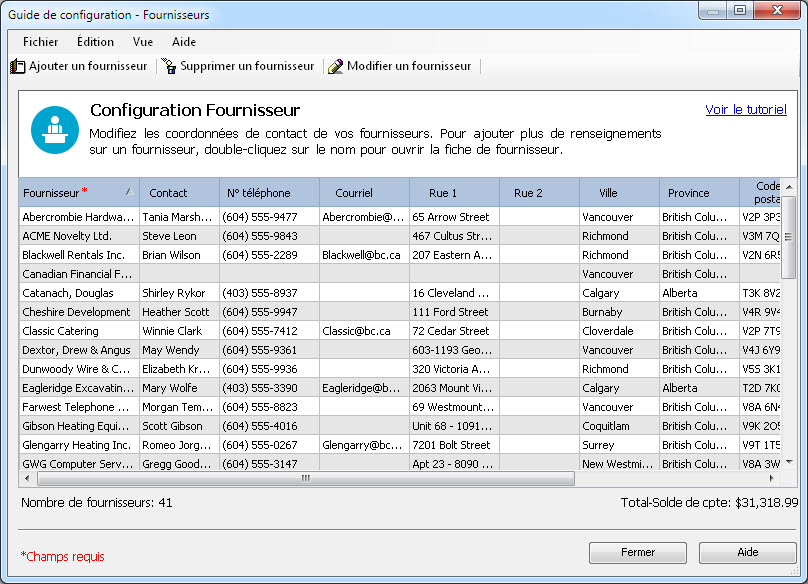Image resolution: width=808 pixels, height=584 pixels.
Task: Click the vertical scrollbar down arrow
Action: [788, 463]
